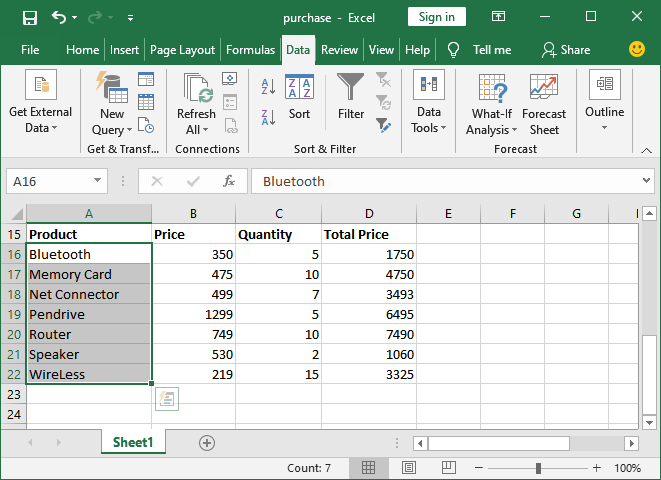Send feedback via the smiley face
This screenshot has height=480, width=661.
pos(637,49)
